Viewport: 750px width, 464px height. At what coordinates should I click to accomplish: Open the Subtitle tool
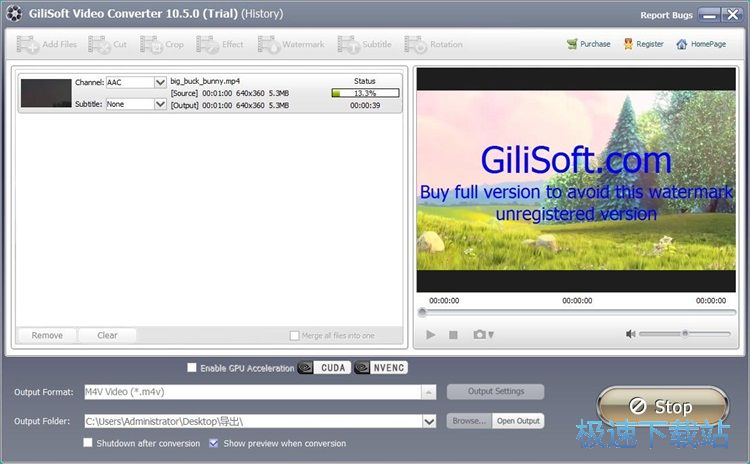pos(364,44)
